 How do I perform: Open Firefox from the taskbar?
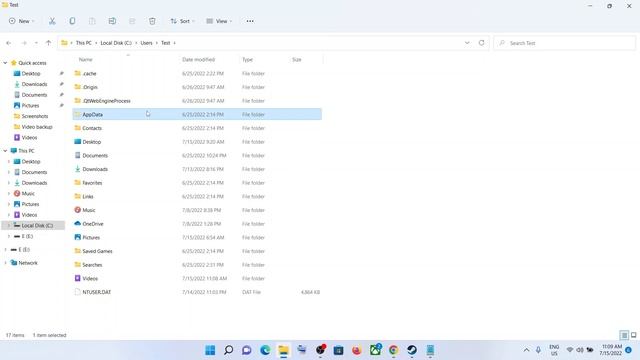coord(357,350)
